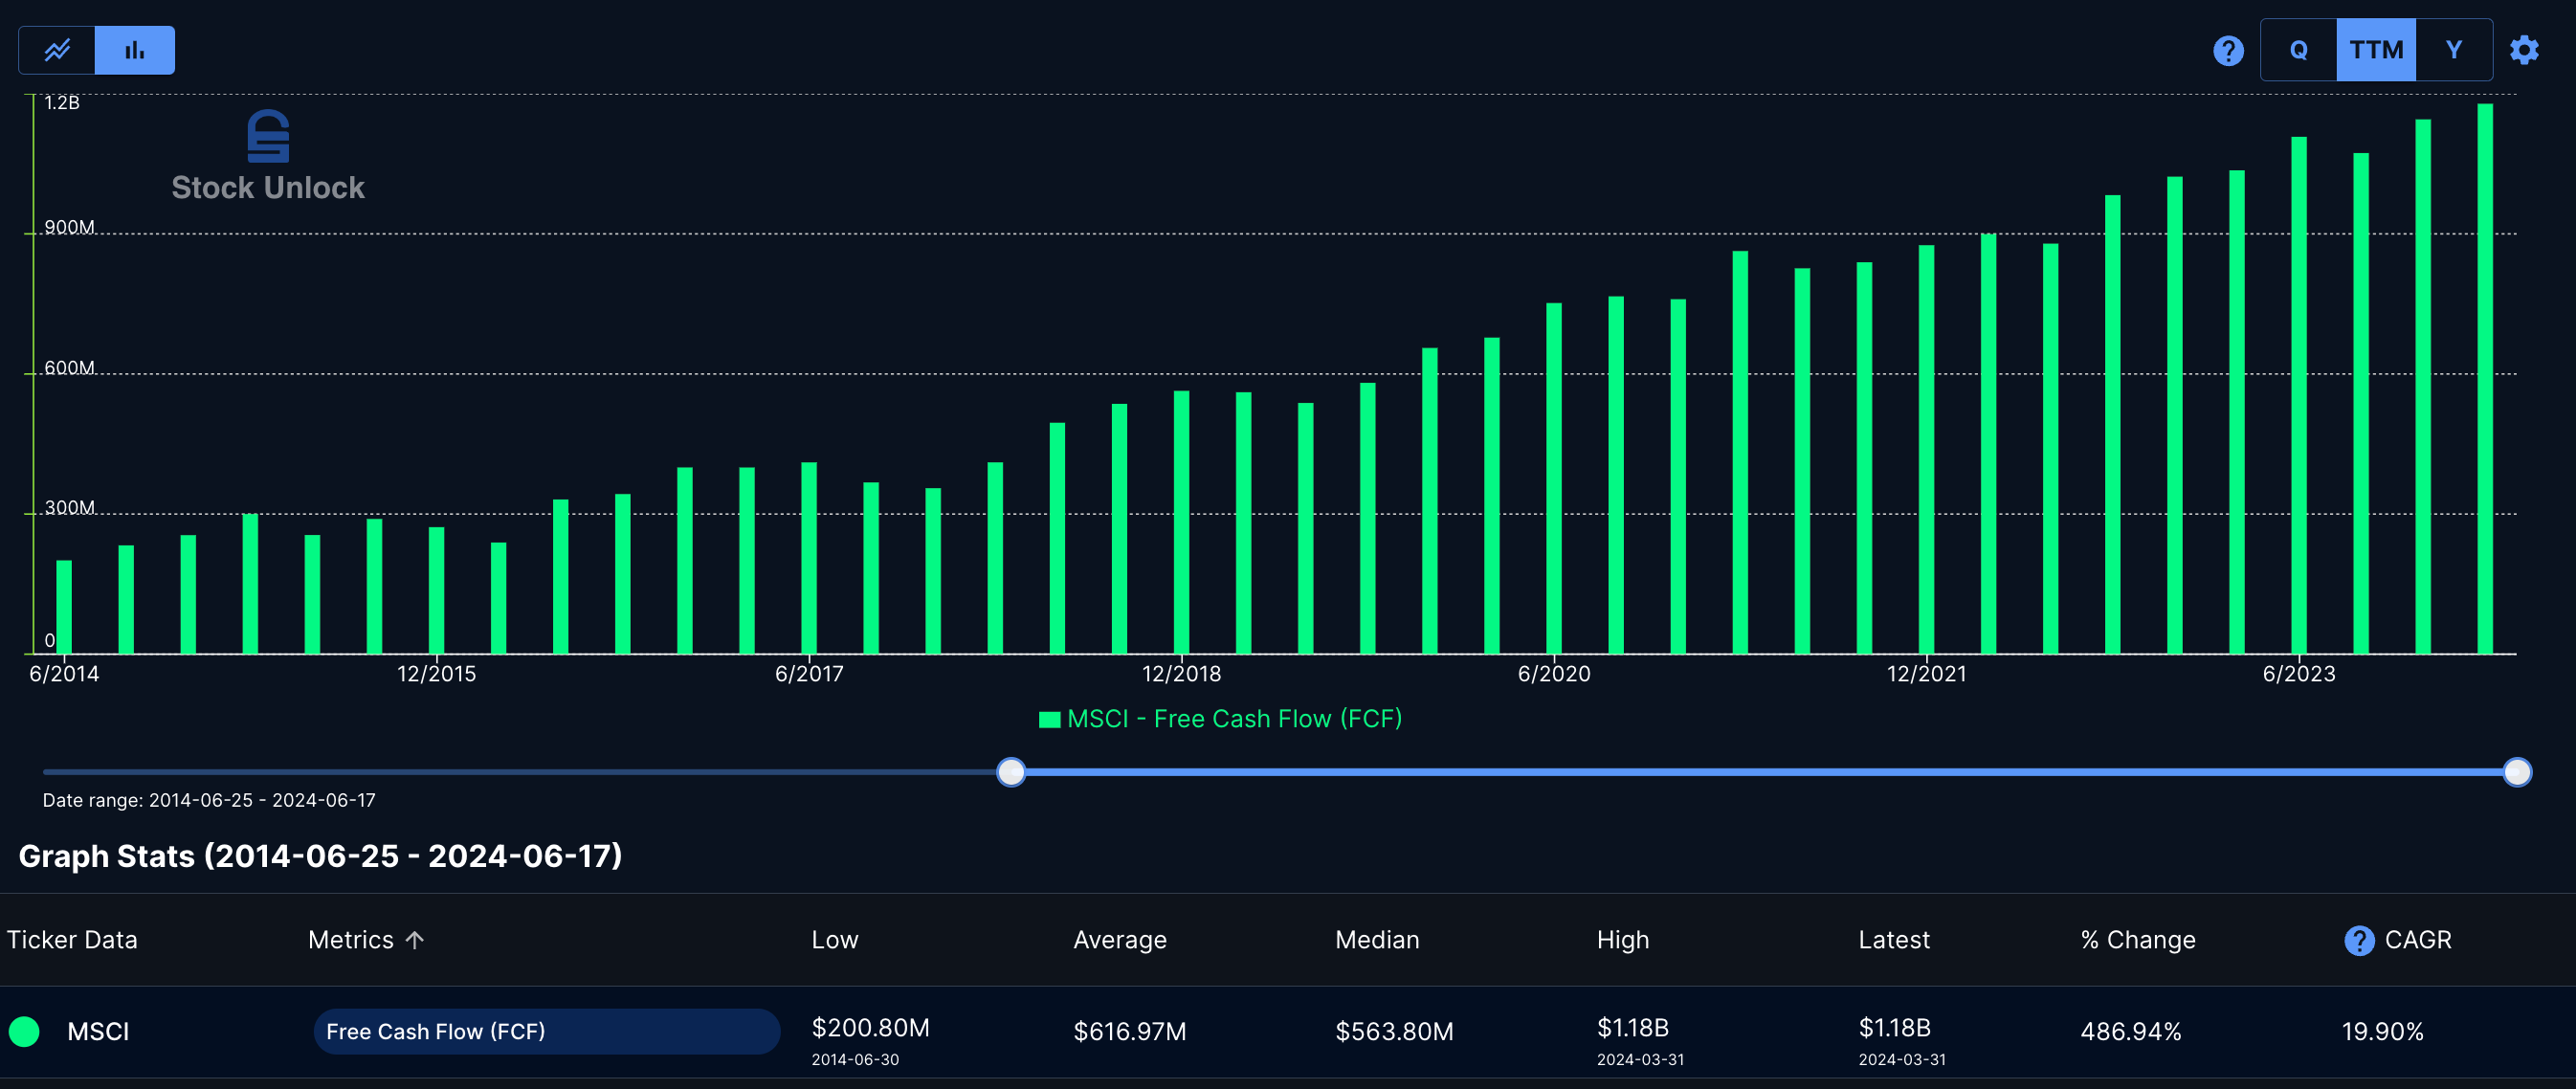Click the left date range slider handle
Viewport: 2576px width, 1089px height.
click(1011, 772)
